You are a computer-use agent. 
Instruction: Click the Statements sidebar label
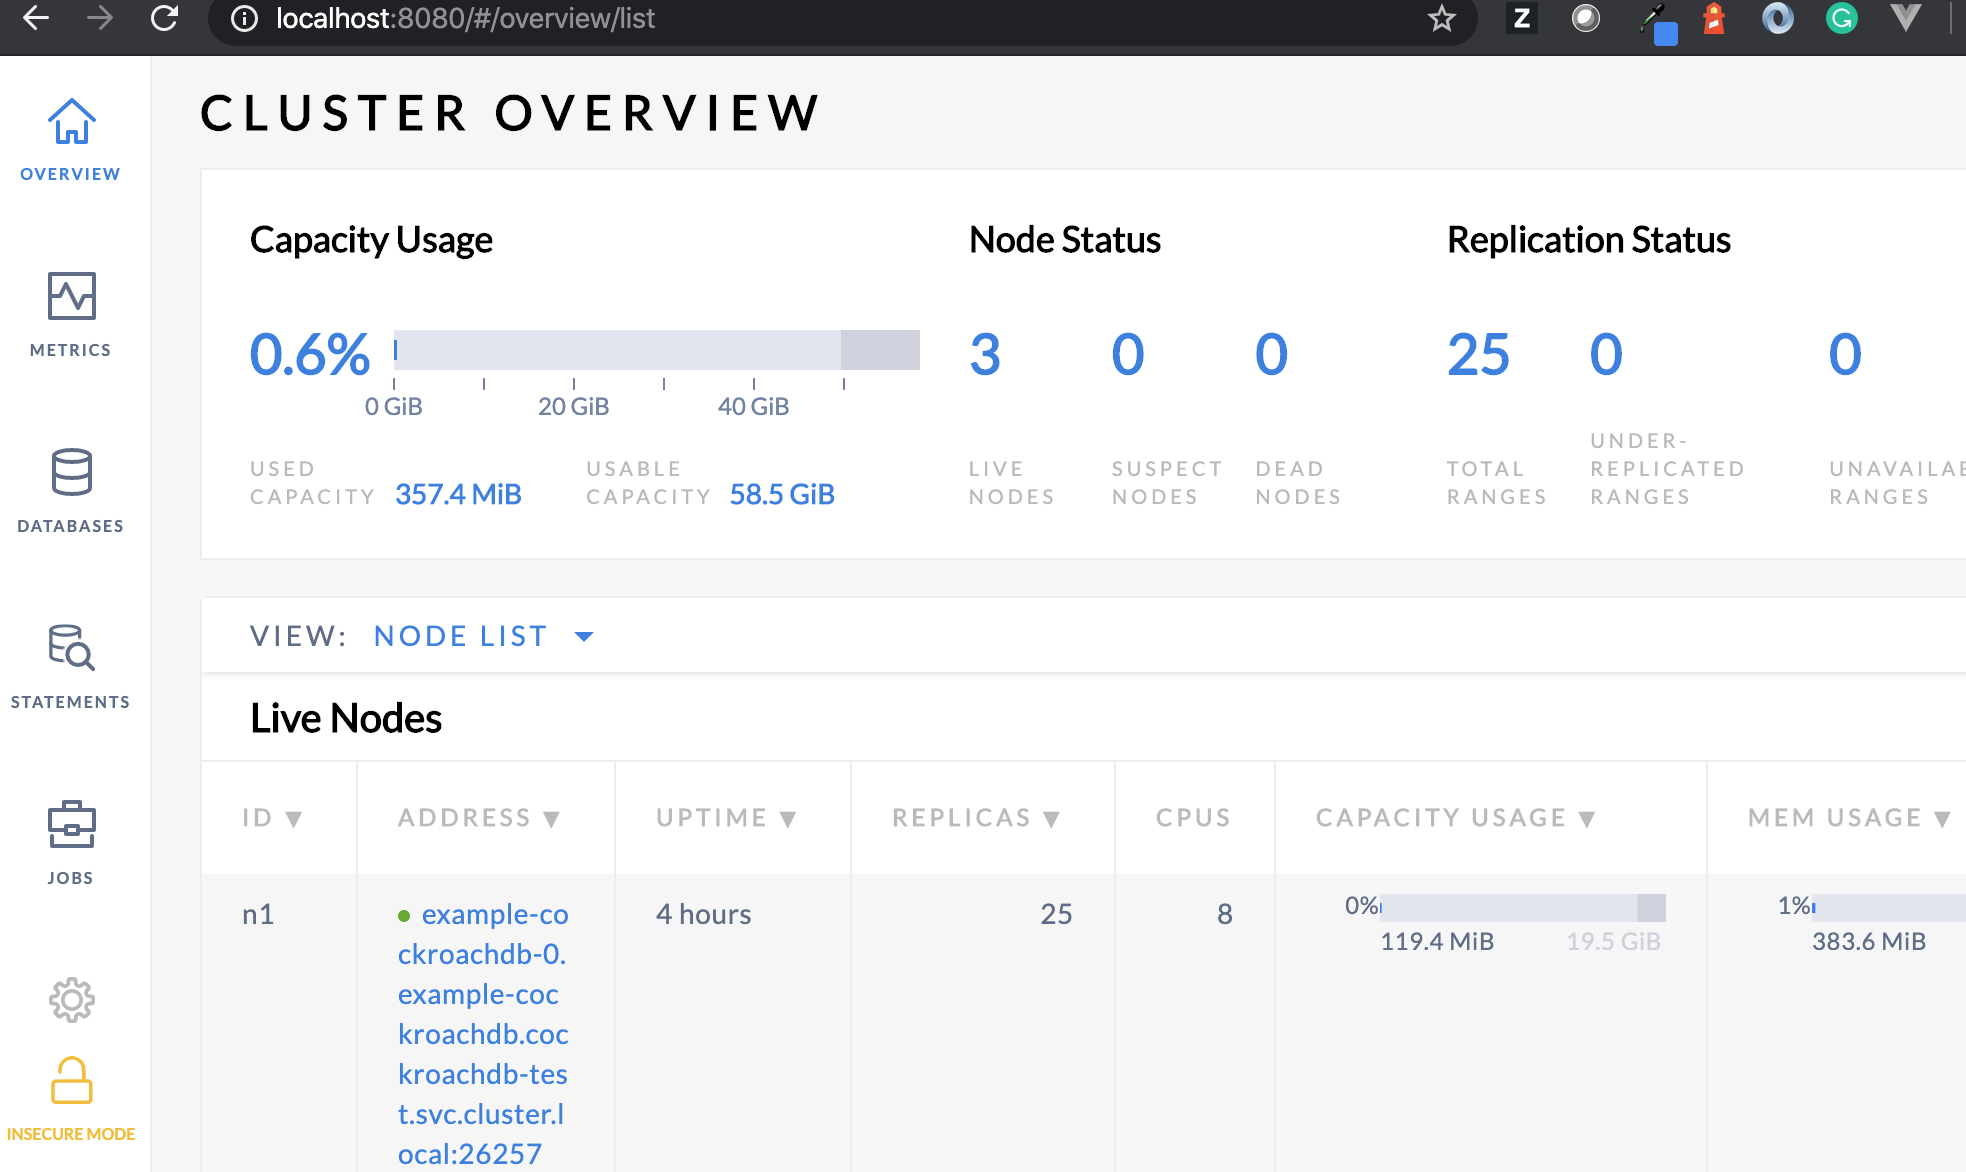pos(70,702)
